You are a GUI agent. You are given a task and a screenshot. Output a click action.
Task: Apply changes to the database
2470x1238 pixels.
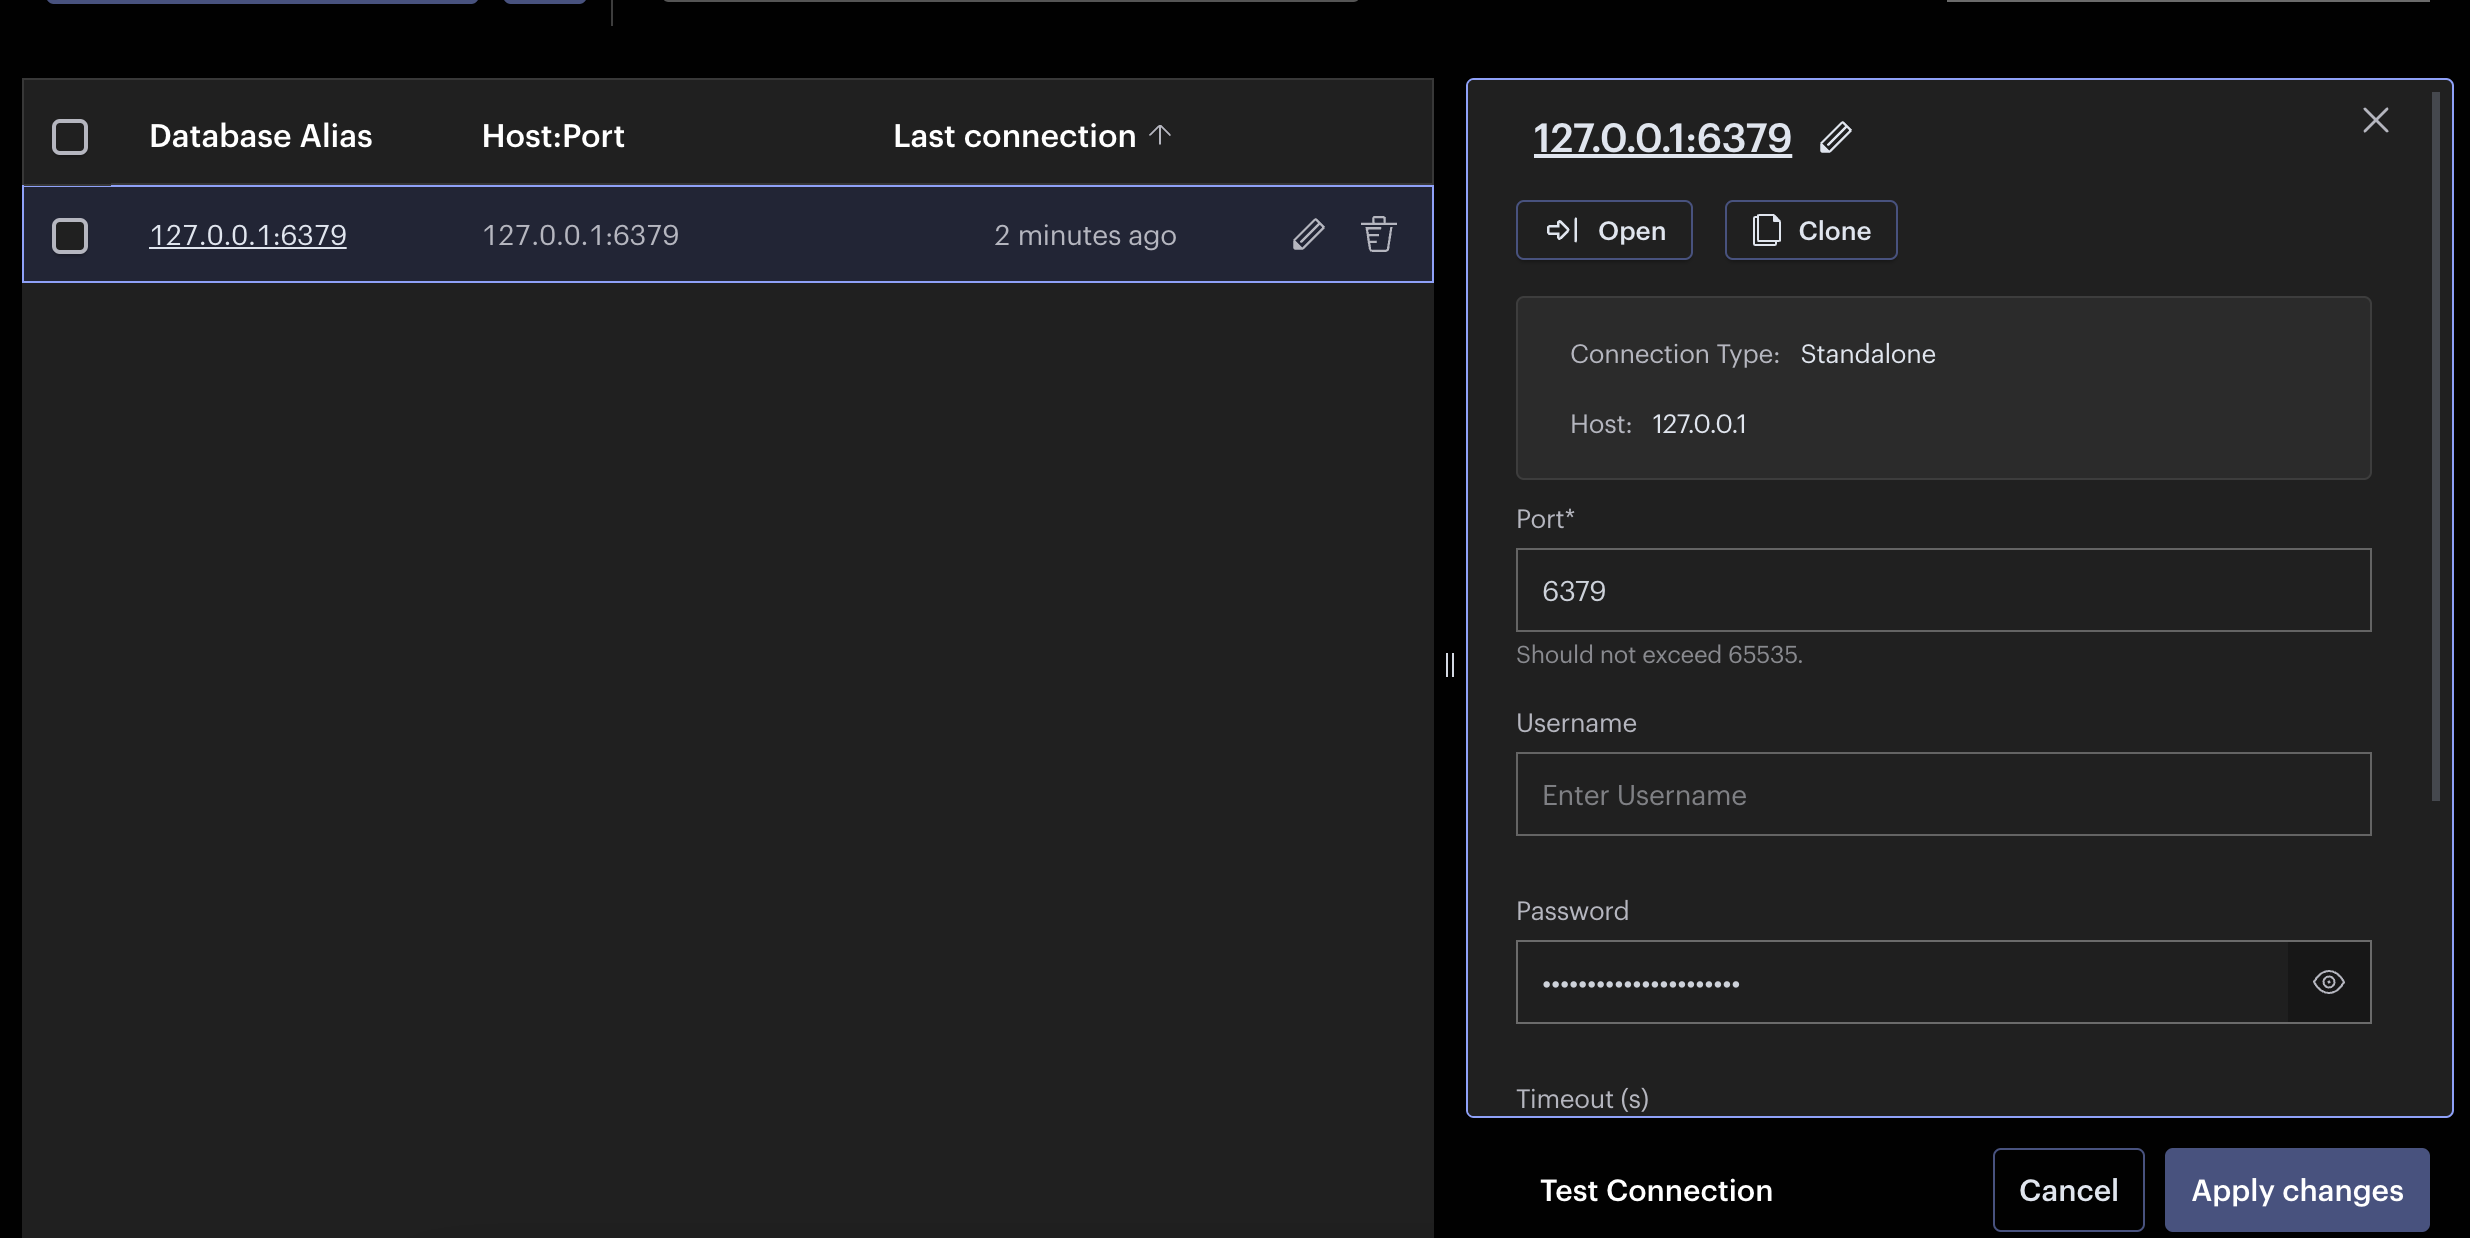(2296, 1190)
